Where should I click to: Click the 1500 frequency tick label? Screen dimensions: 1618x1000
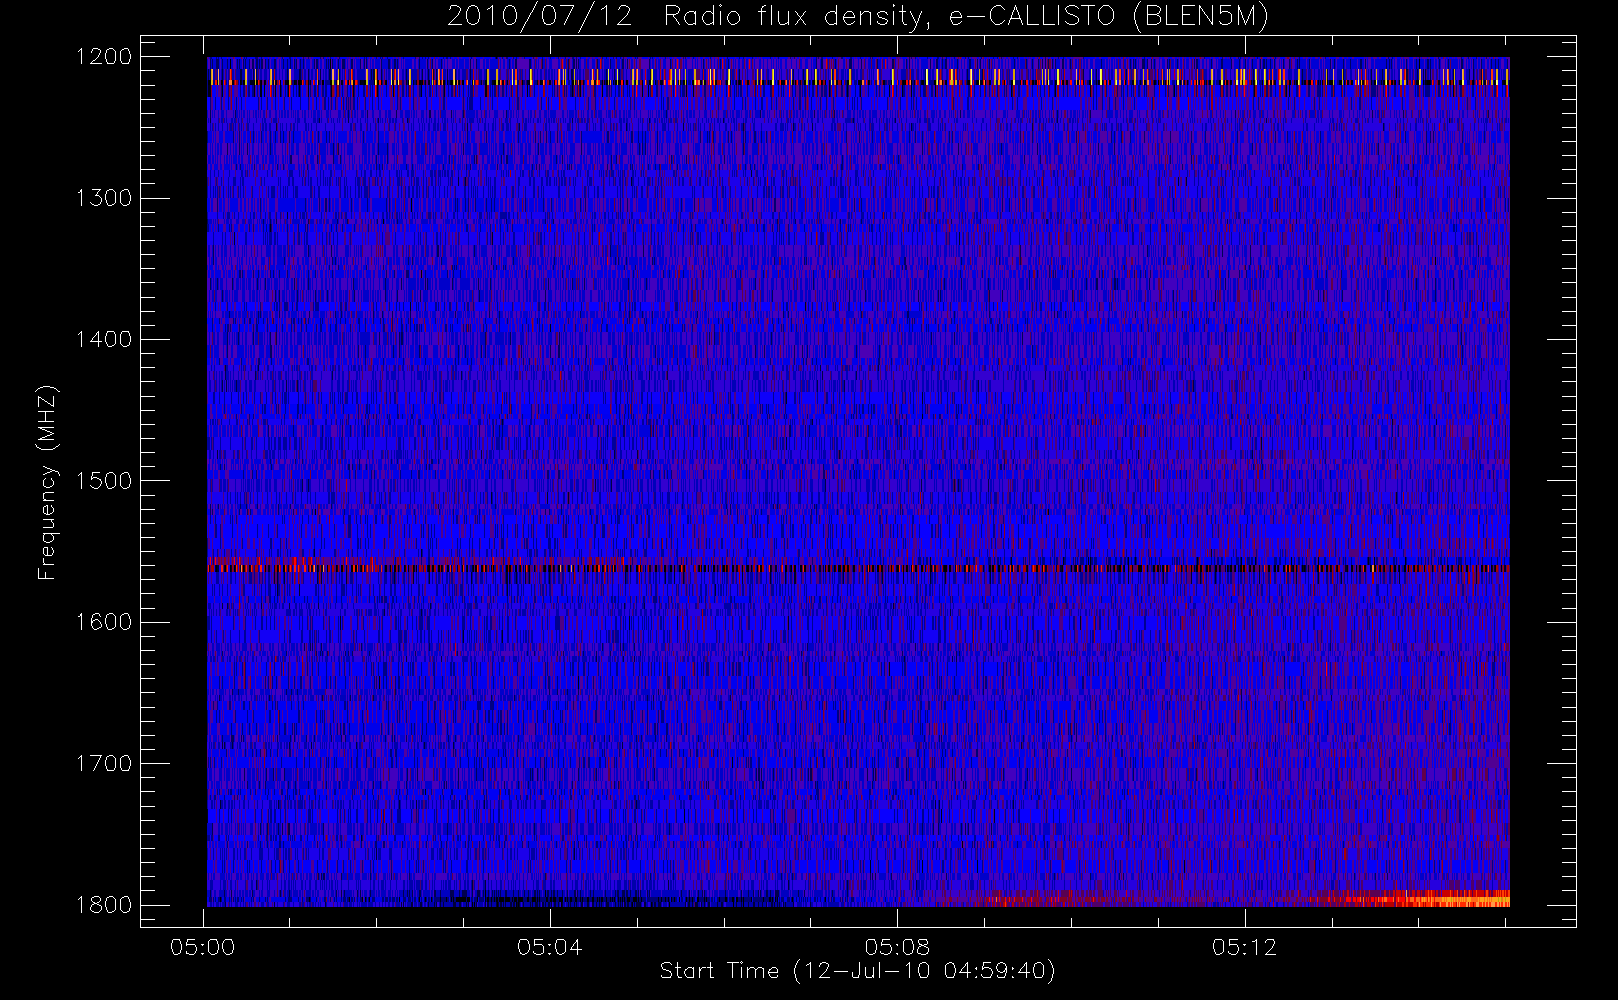(x=104, y=481)
